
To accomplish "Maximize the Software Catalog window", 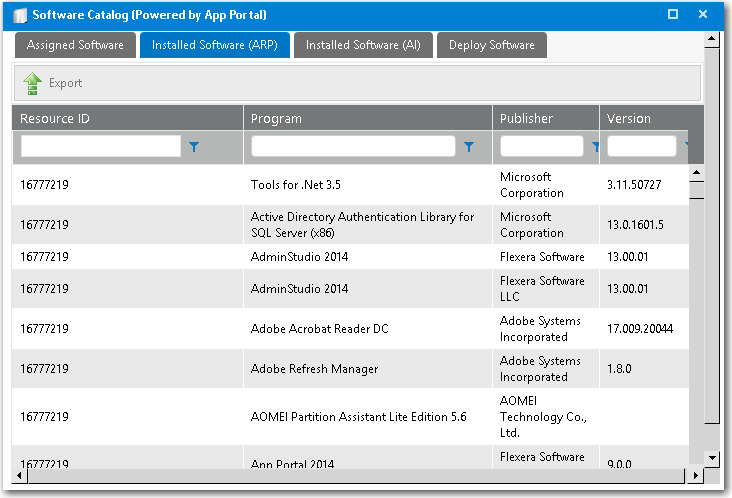I will pyautogui.click(x=673, y=14).
